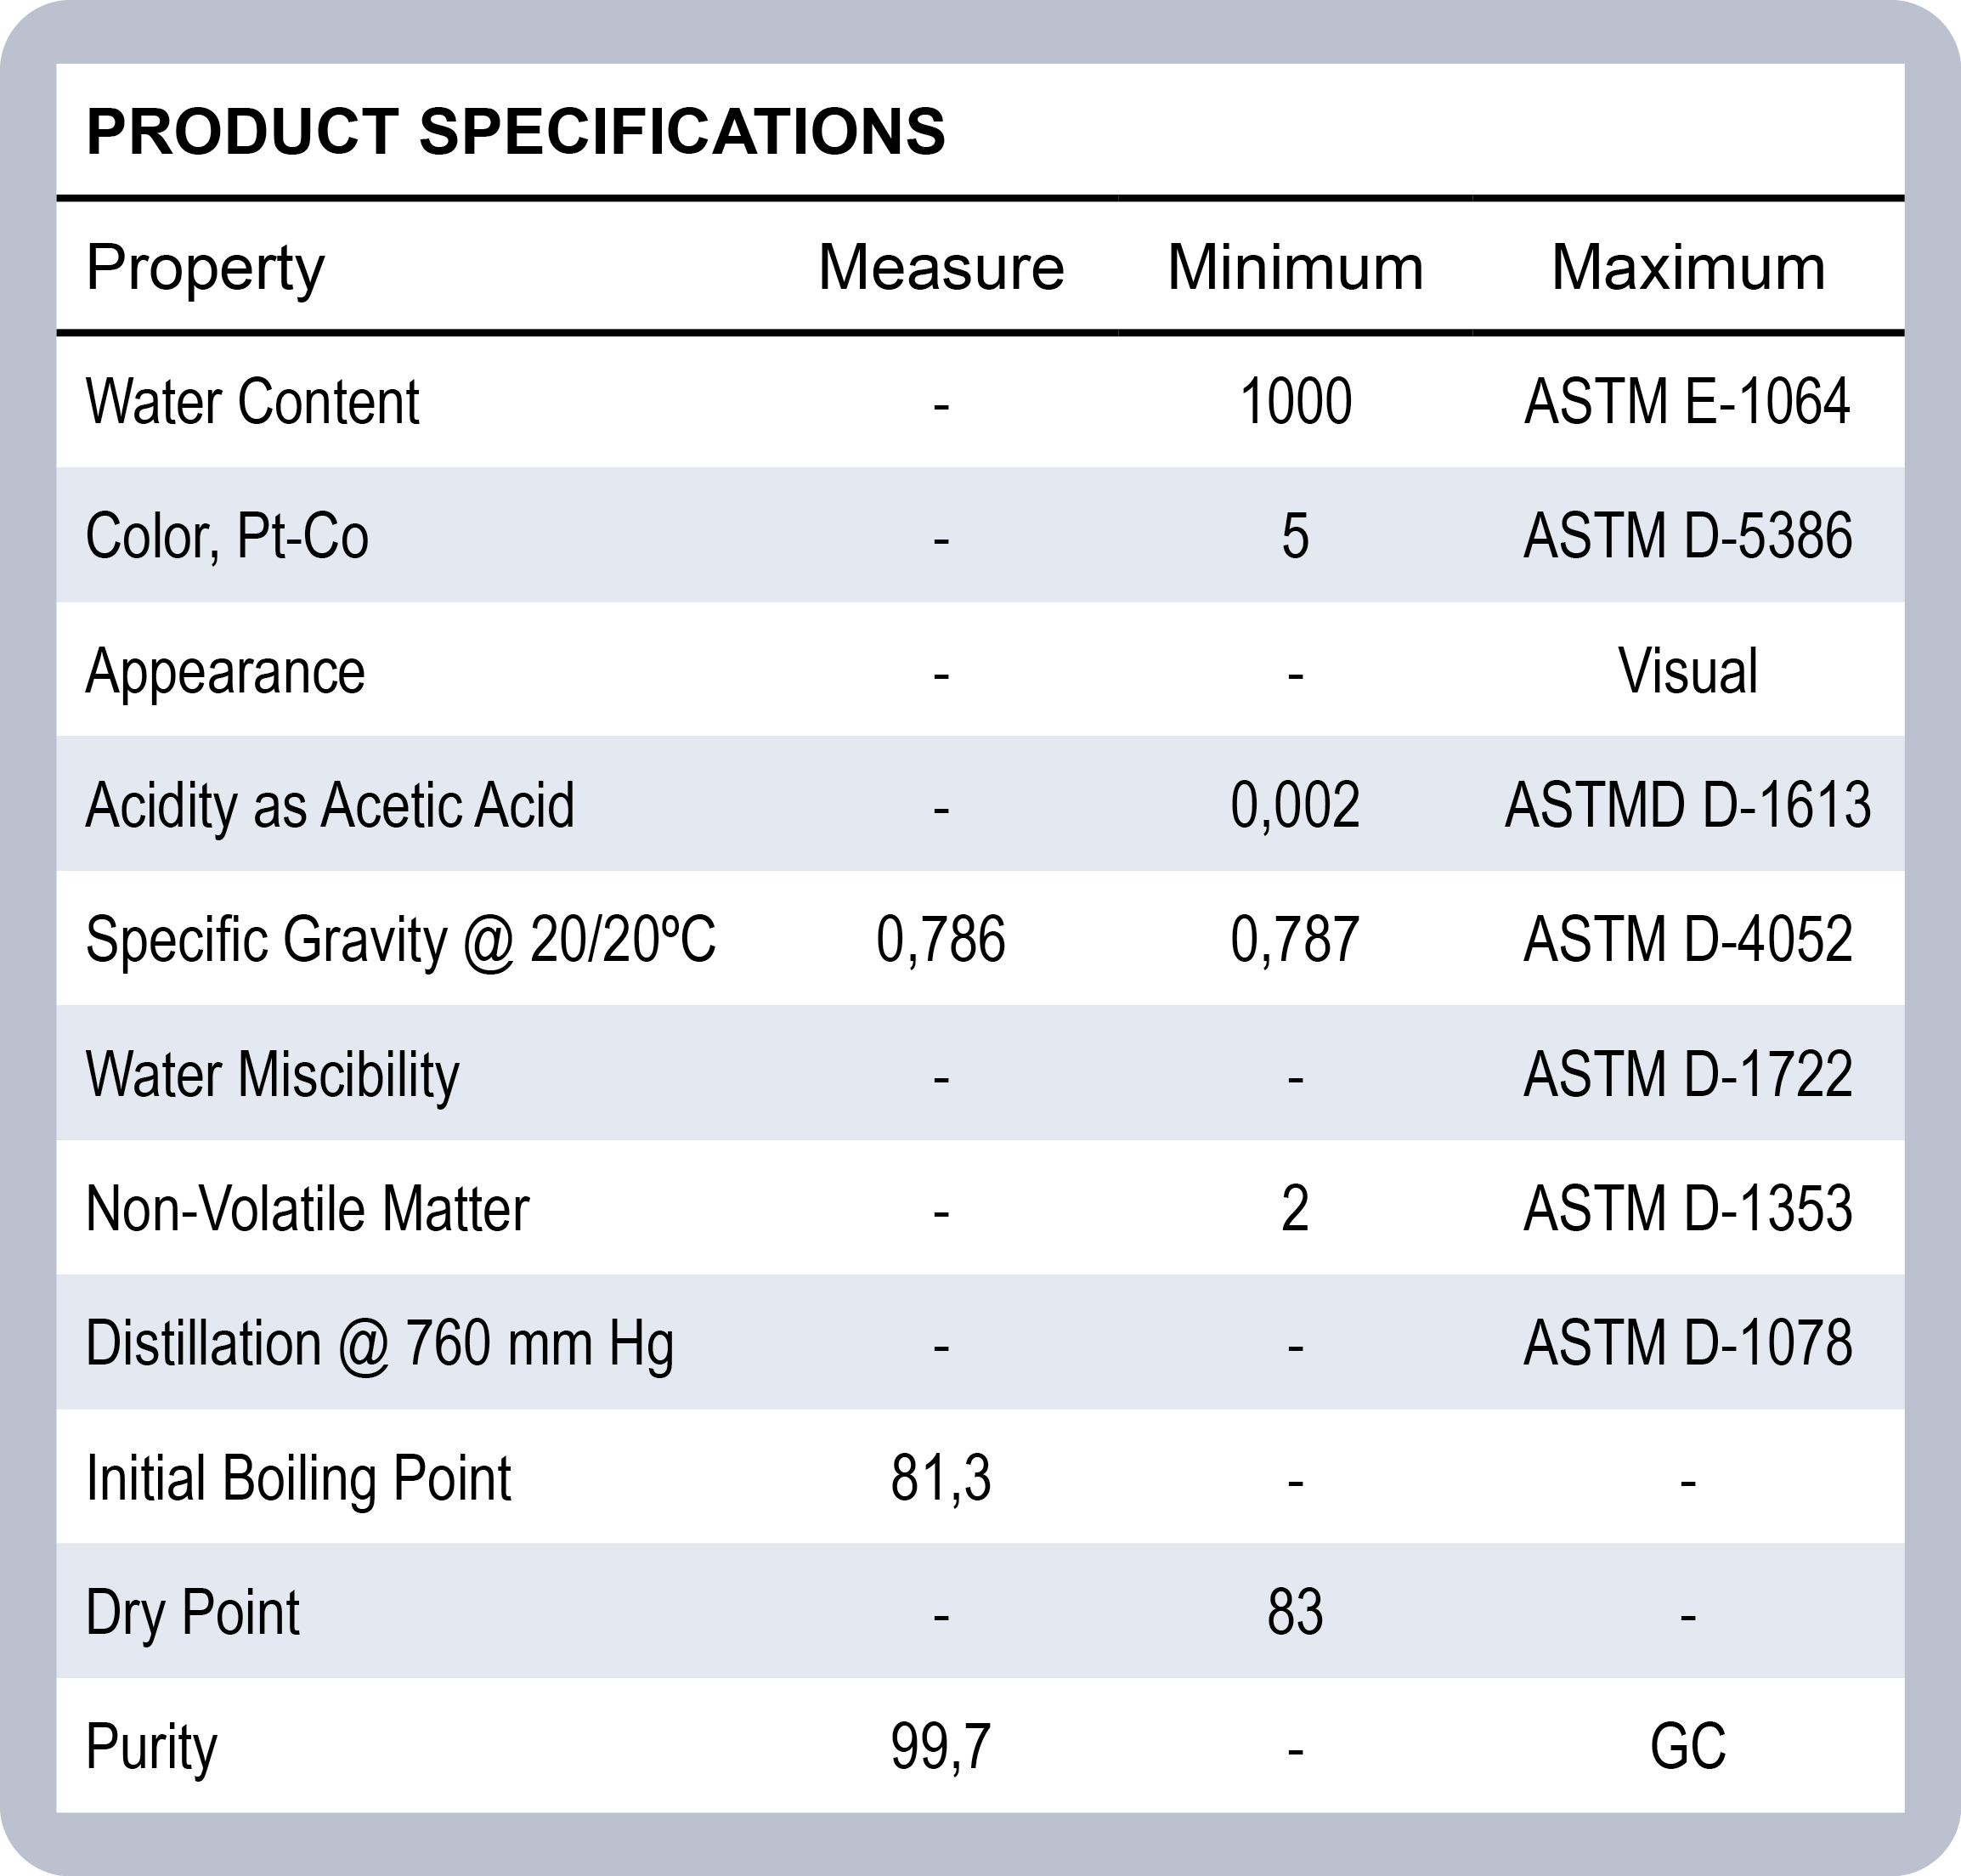The height and width of the screenshot is (1876, 1961).
Task: Click the ASTM D-5386 cell
Action: pyautogui.click(x=1688, y=536)
